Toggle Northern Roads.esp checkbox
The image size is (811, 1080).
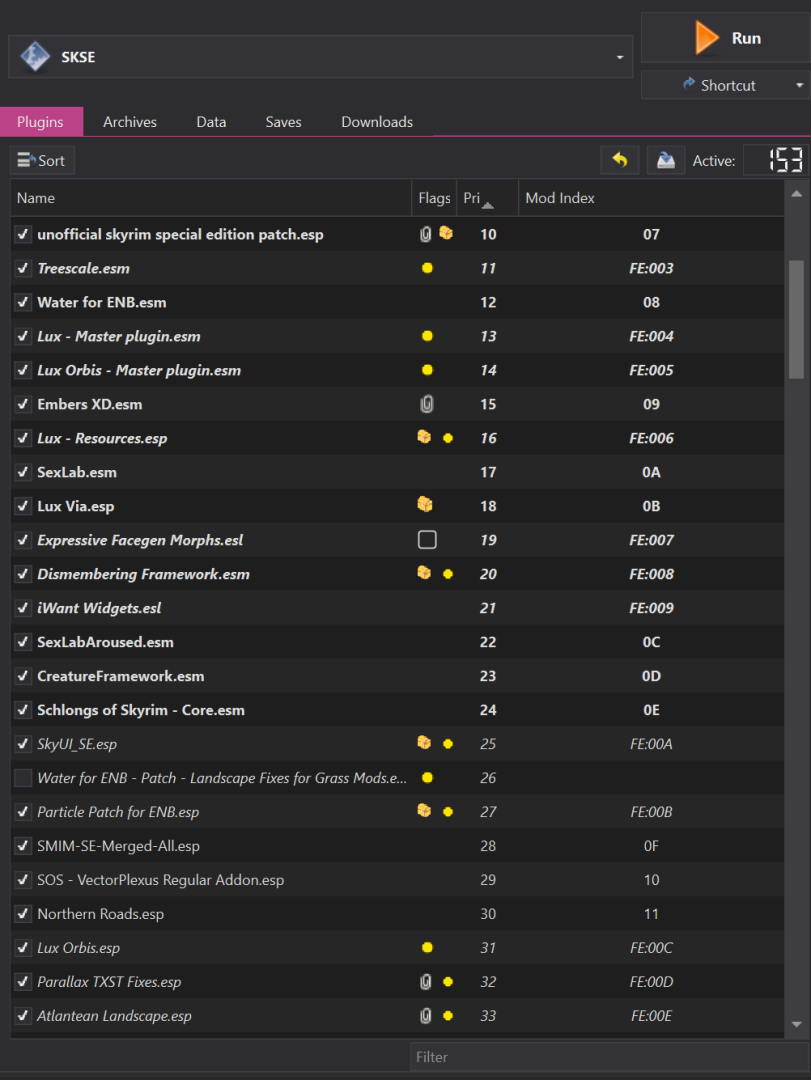pyautogui.click(x=23, y=913)
